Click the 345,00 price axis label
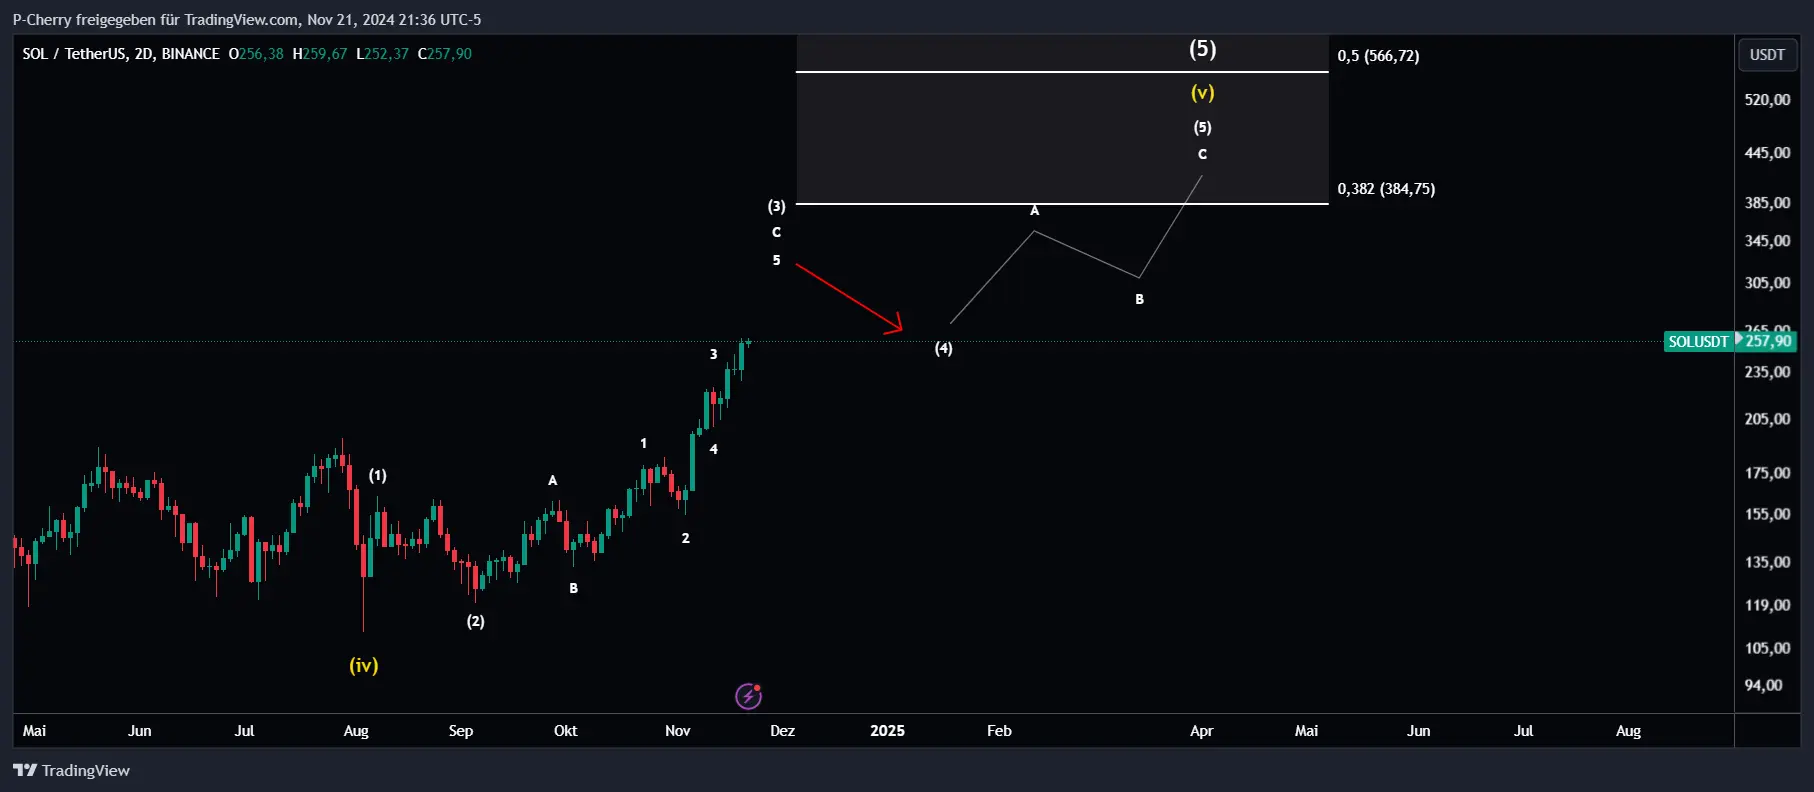 pos(1767,241)
